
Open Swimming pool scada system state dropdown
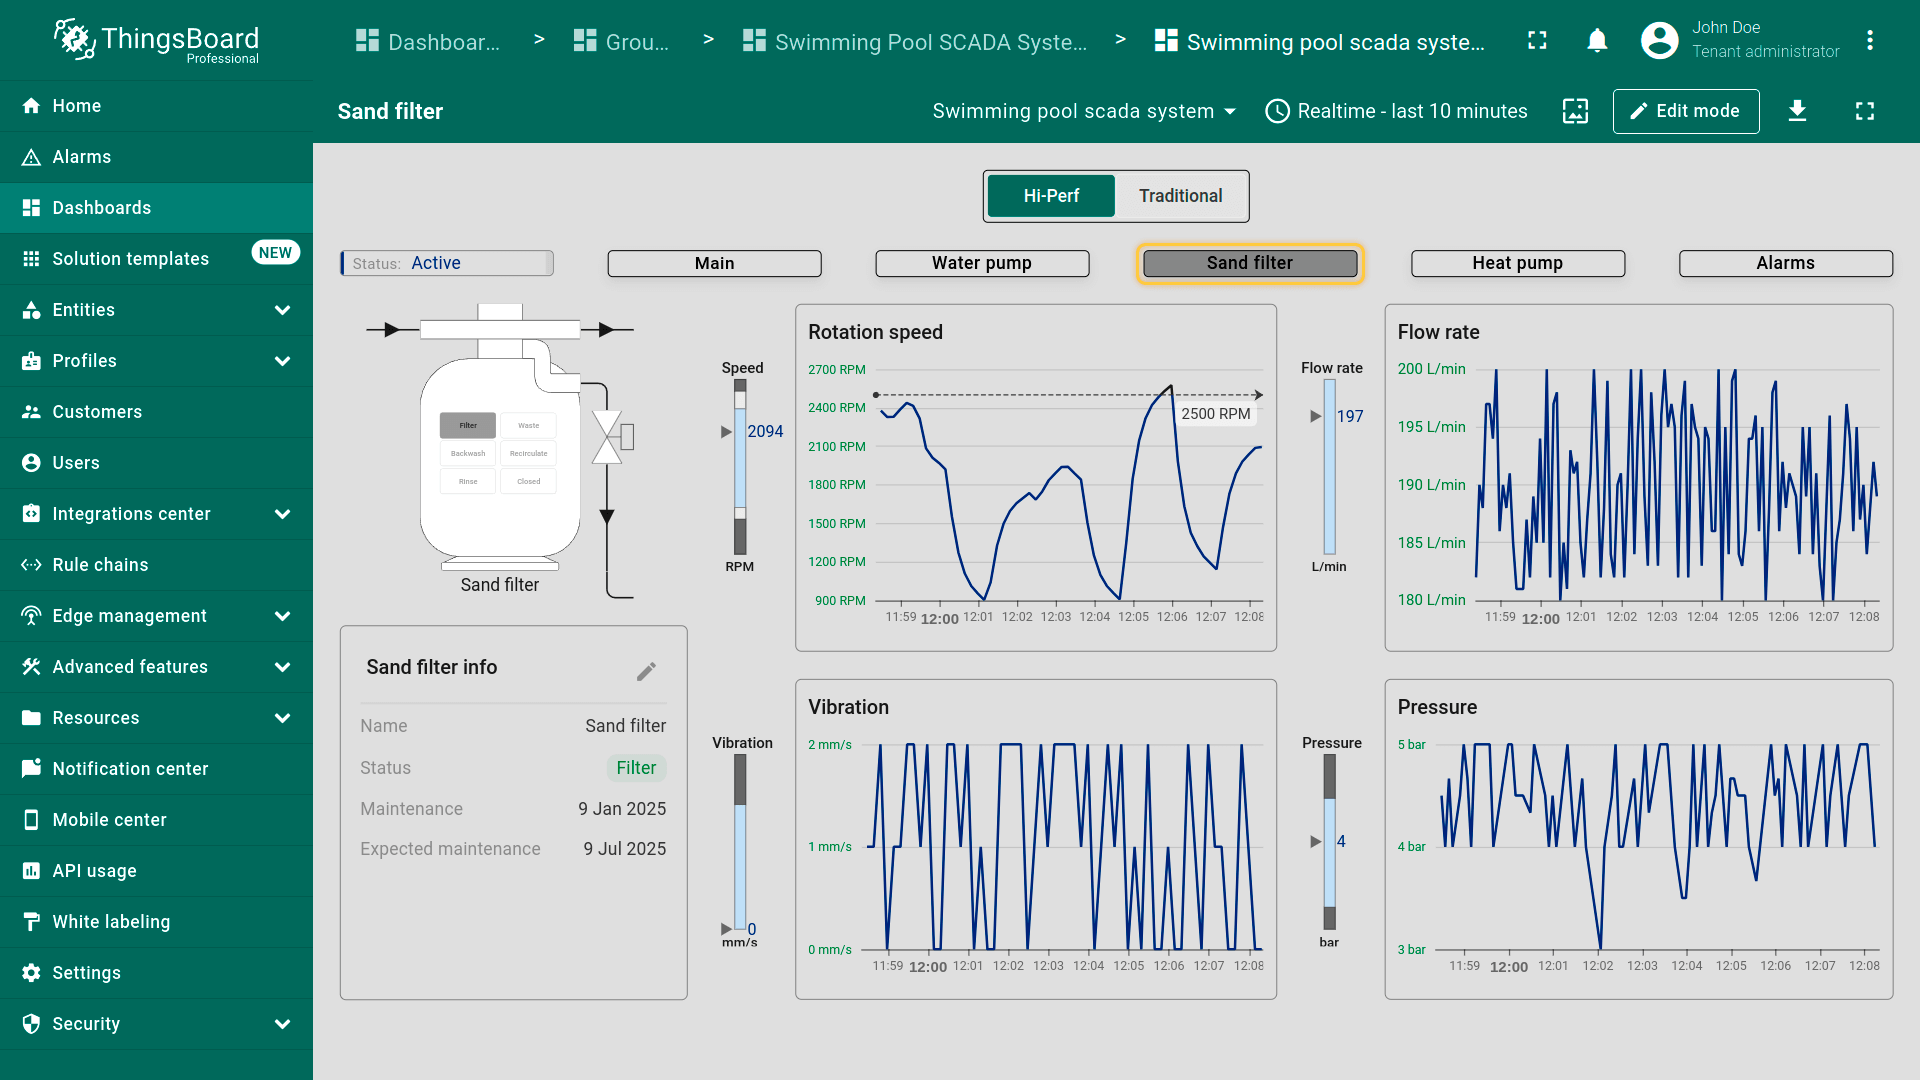(x=1084, y=111)
